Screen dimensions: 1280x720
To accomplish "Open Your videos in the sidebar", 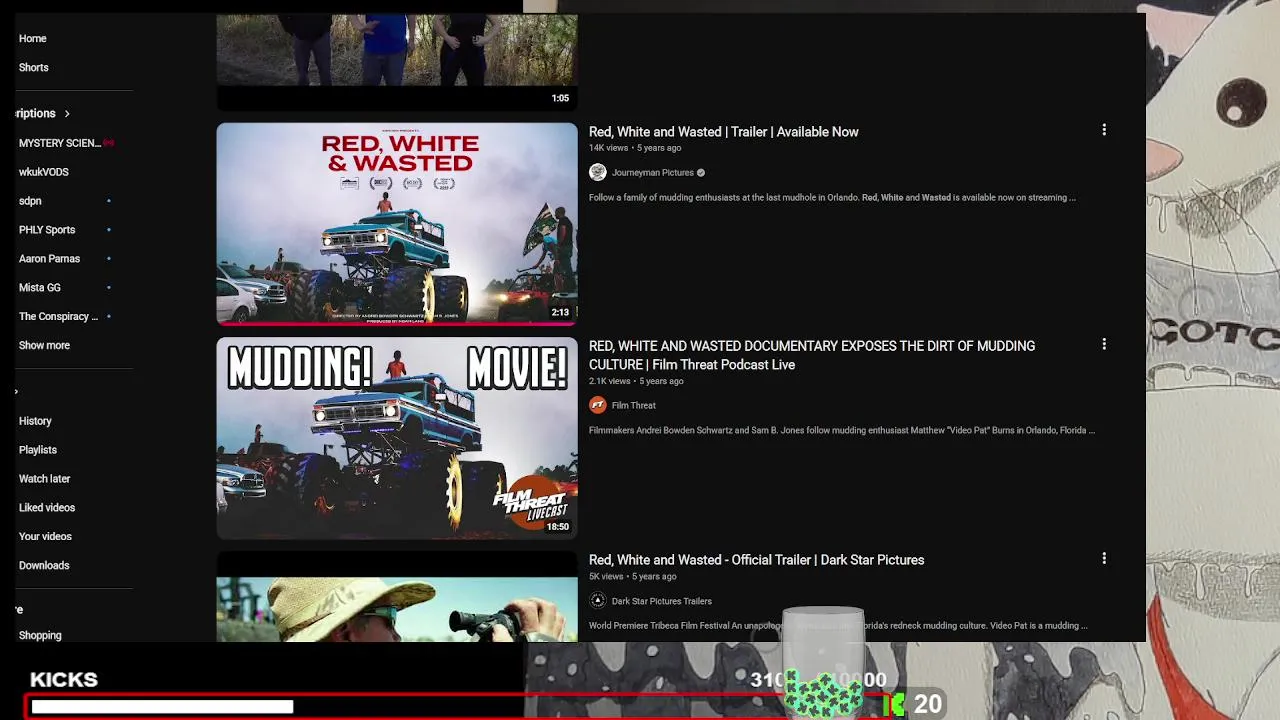I will 45,537.
